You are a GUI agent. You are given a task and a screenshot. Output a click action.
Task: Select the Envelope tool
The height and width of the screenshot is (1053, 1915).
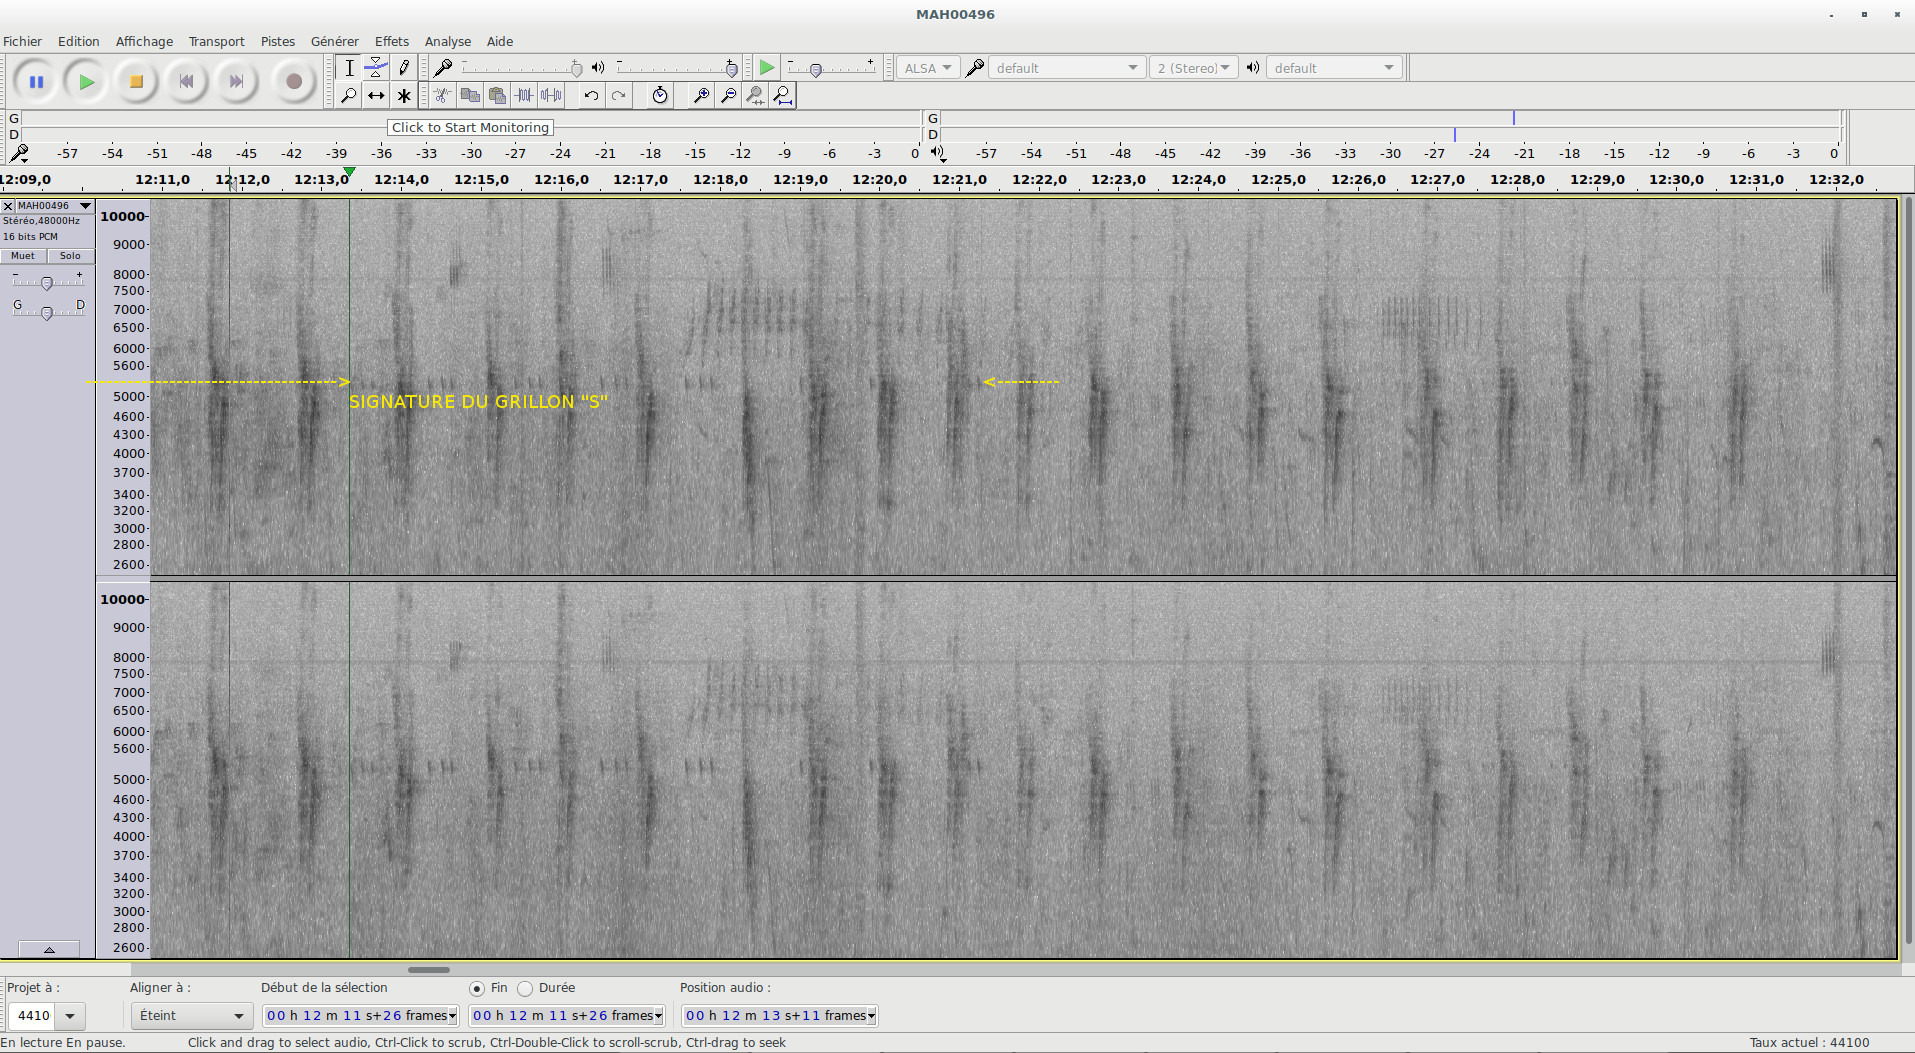click(376, 68)
